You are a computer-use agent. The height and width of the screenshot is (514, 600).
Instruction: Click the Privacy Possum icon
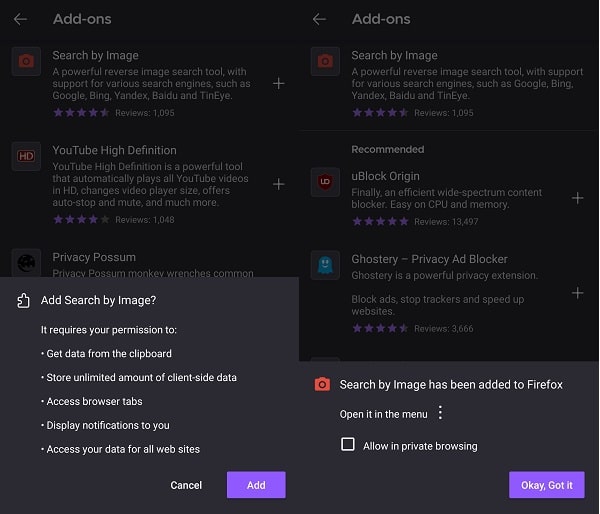coord(27,262)
